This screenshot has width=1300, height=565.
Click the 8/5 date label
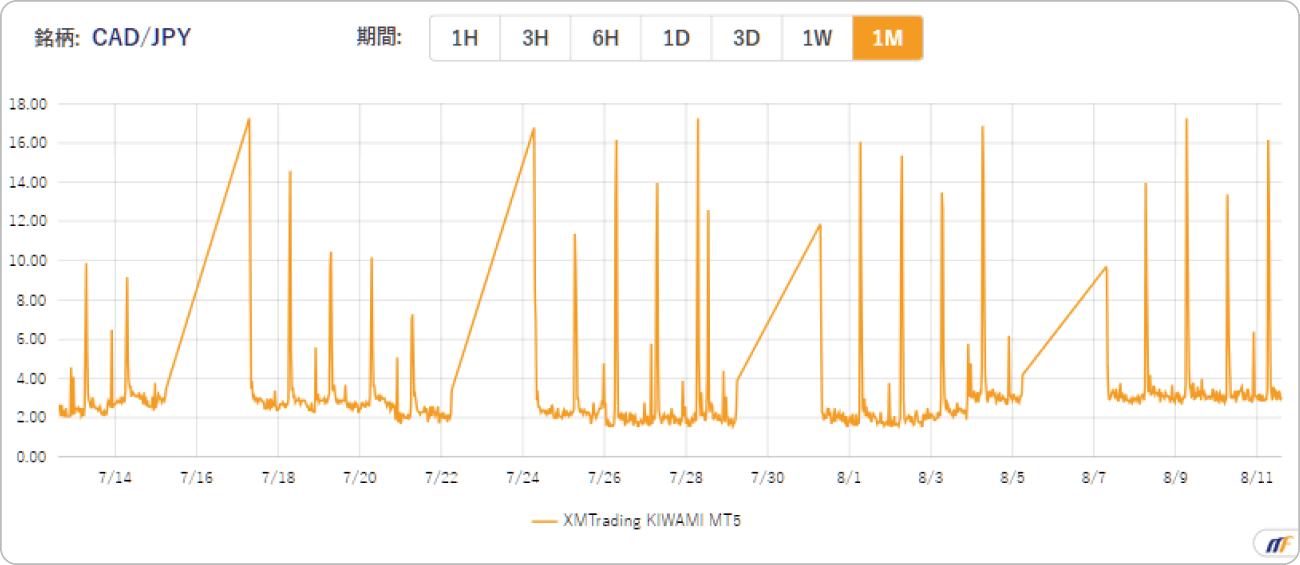pyautogui.click(x=1012, y=477)
